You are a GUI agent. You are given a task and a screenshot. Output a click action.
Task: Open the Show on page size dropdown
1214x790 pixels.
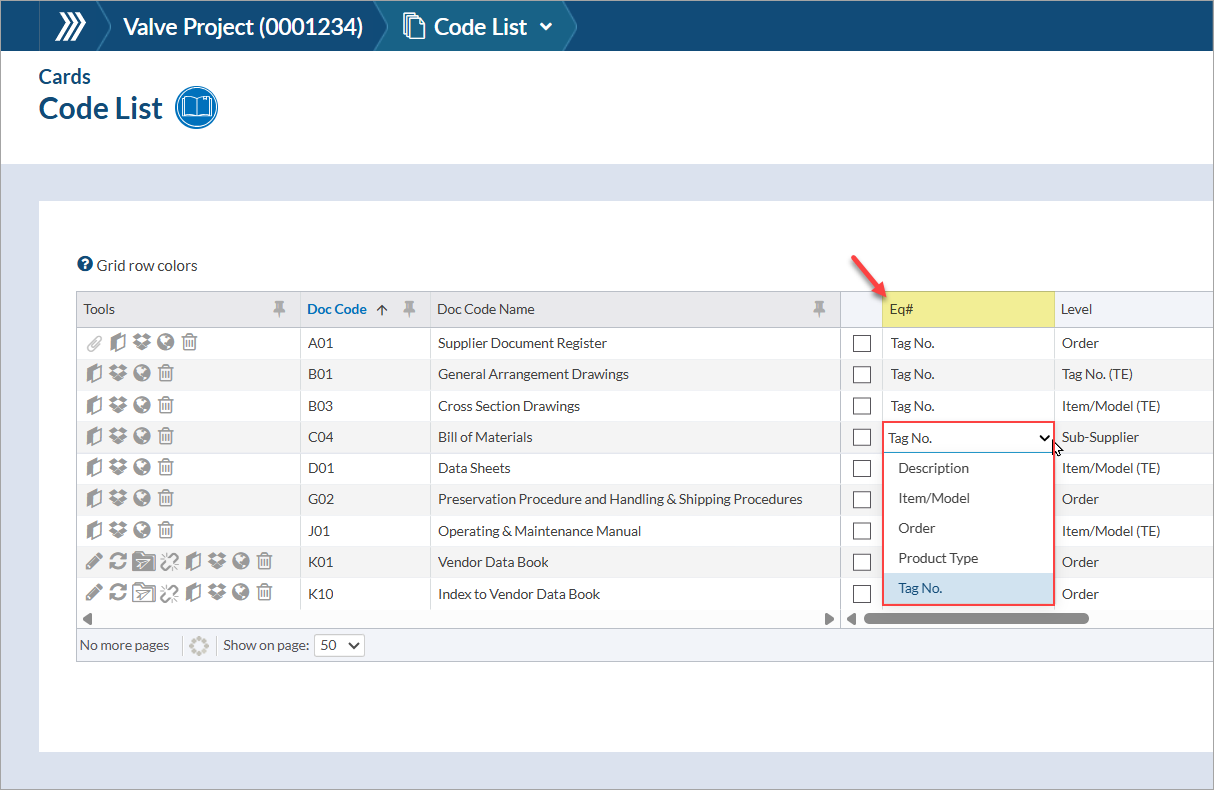tap(340, 645)
